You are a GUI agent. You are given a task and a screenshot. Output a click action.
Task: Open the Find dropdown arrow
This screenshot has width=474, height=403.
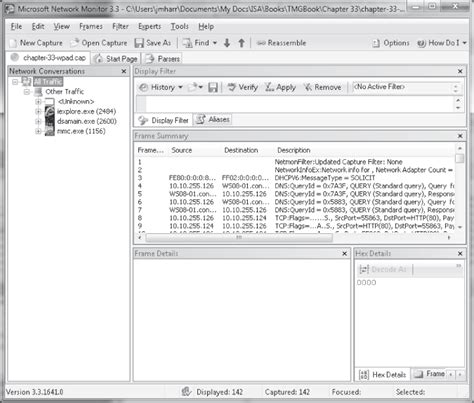point(215,43)
